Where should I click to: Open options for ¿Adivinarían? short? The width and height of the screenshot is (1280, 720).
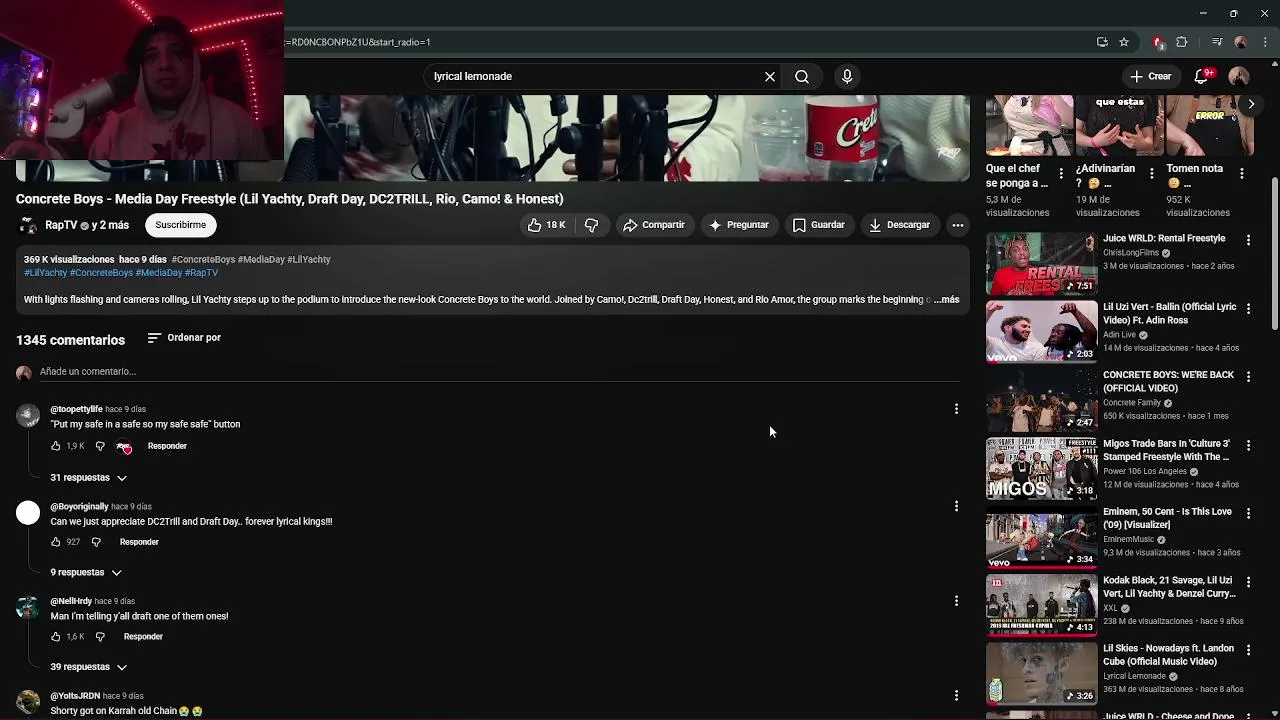[1151, 173]
